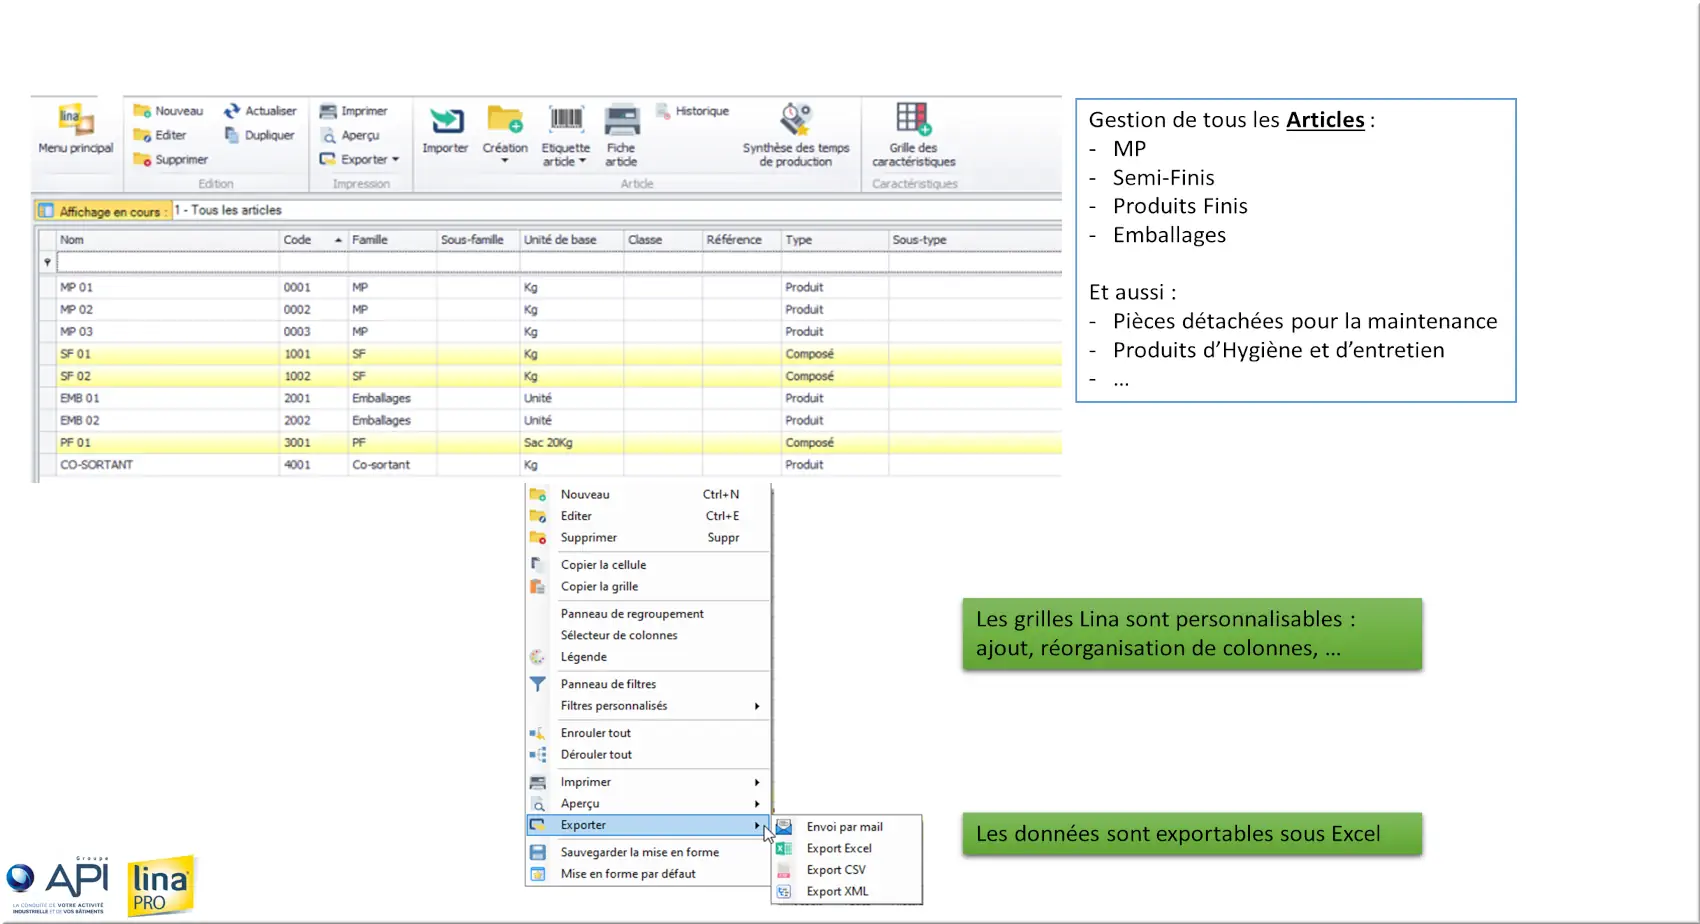Open the Etiquette article barcode dropdown

point(565,135)
